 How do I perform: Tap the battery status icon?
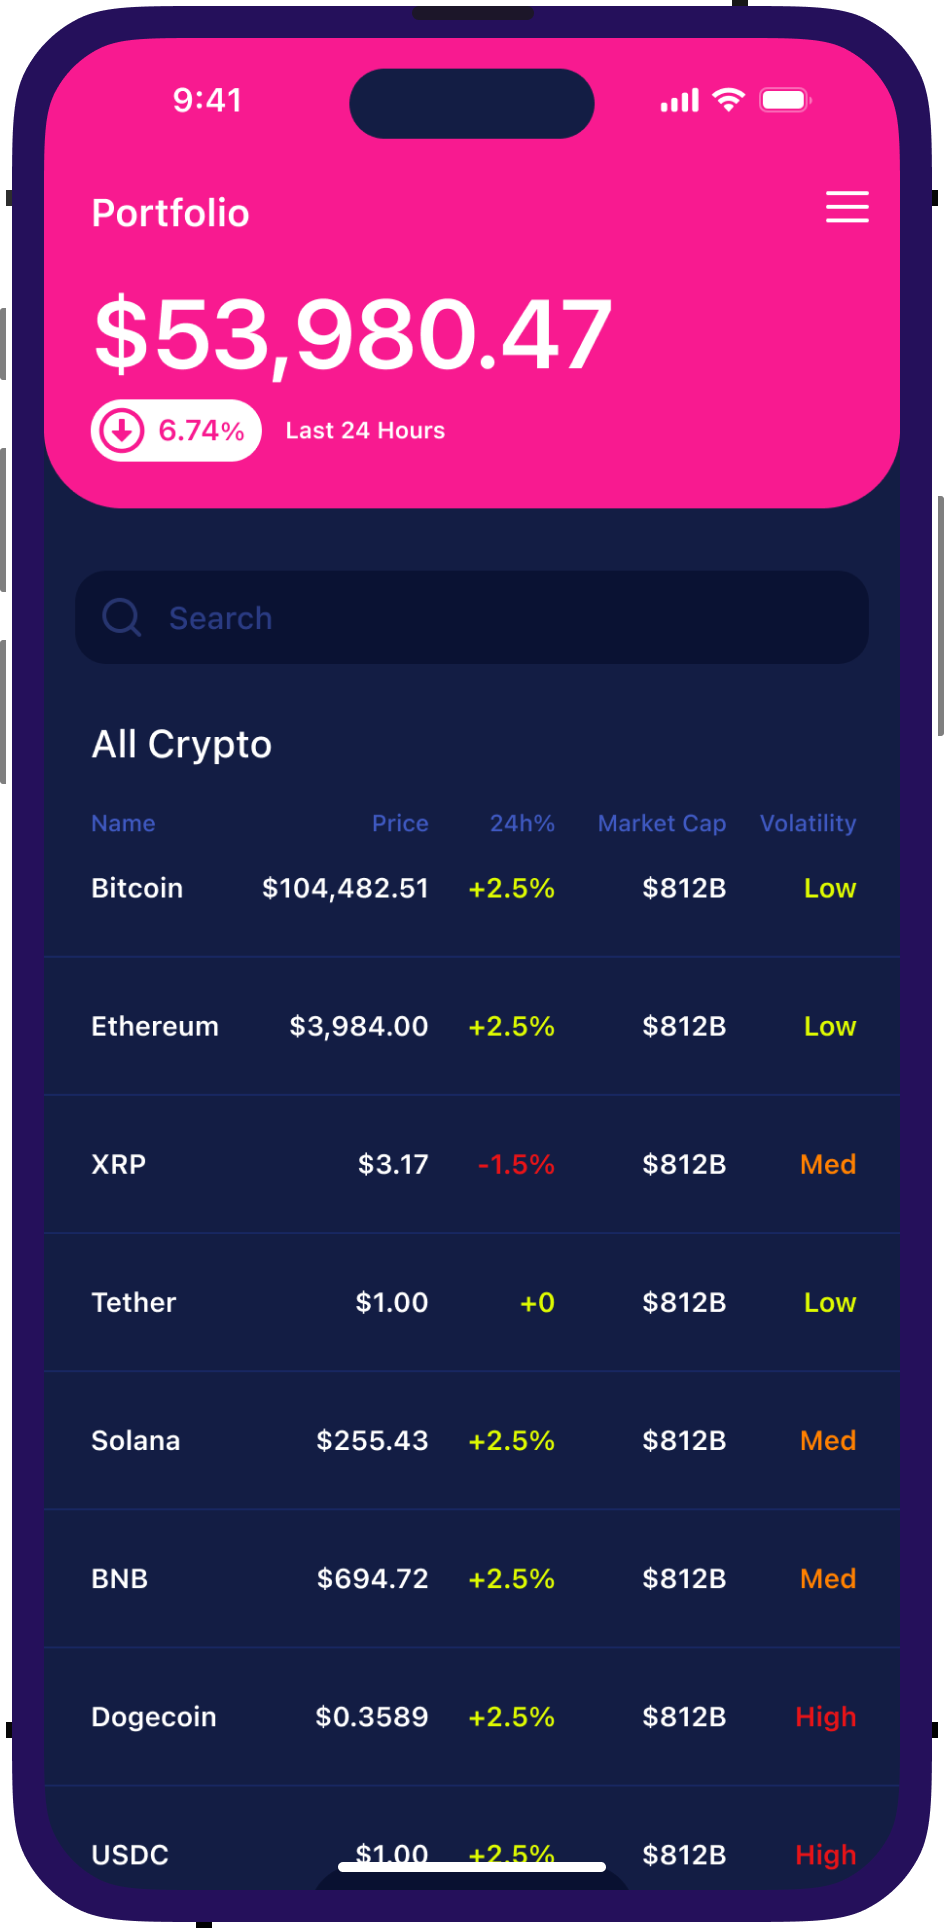[785, 100]
